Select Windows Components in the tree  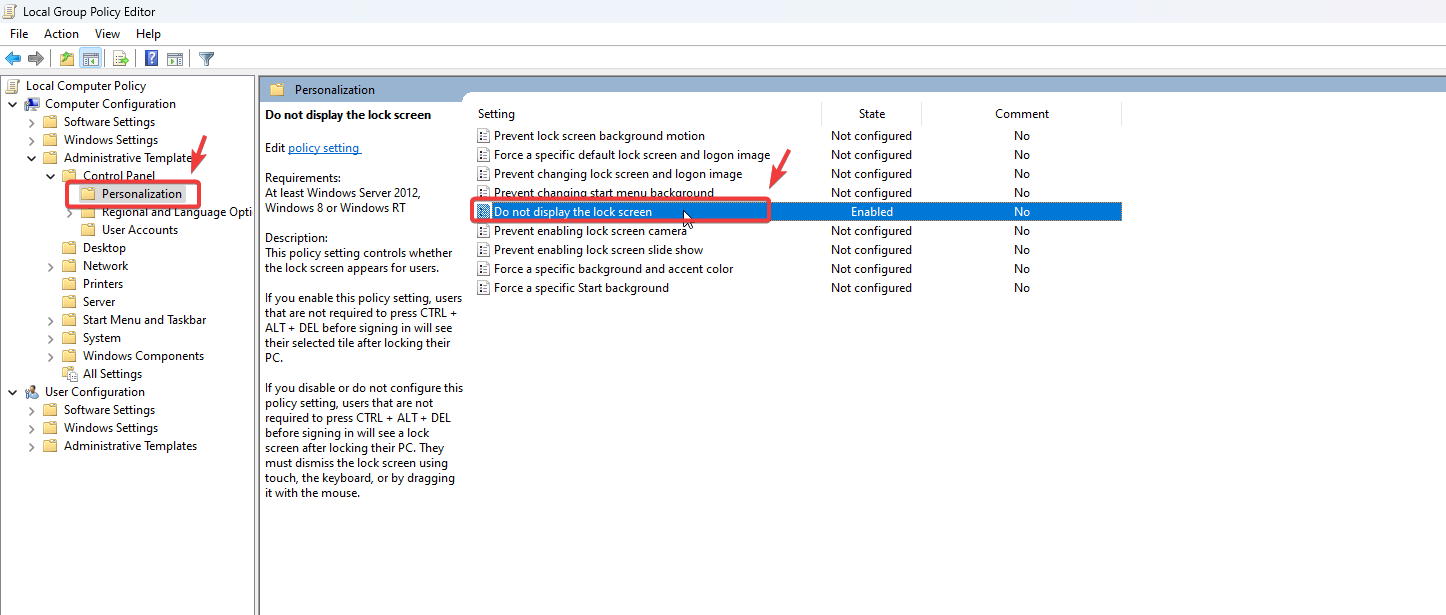[x=143, y=356]
